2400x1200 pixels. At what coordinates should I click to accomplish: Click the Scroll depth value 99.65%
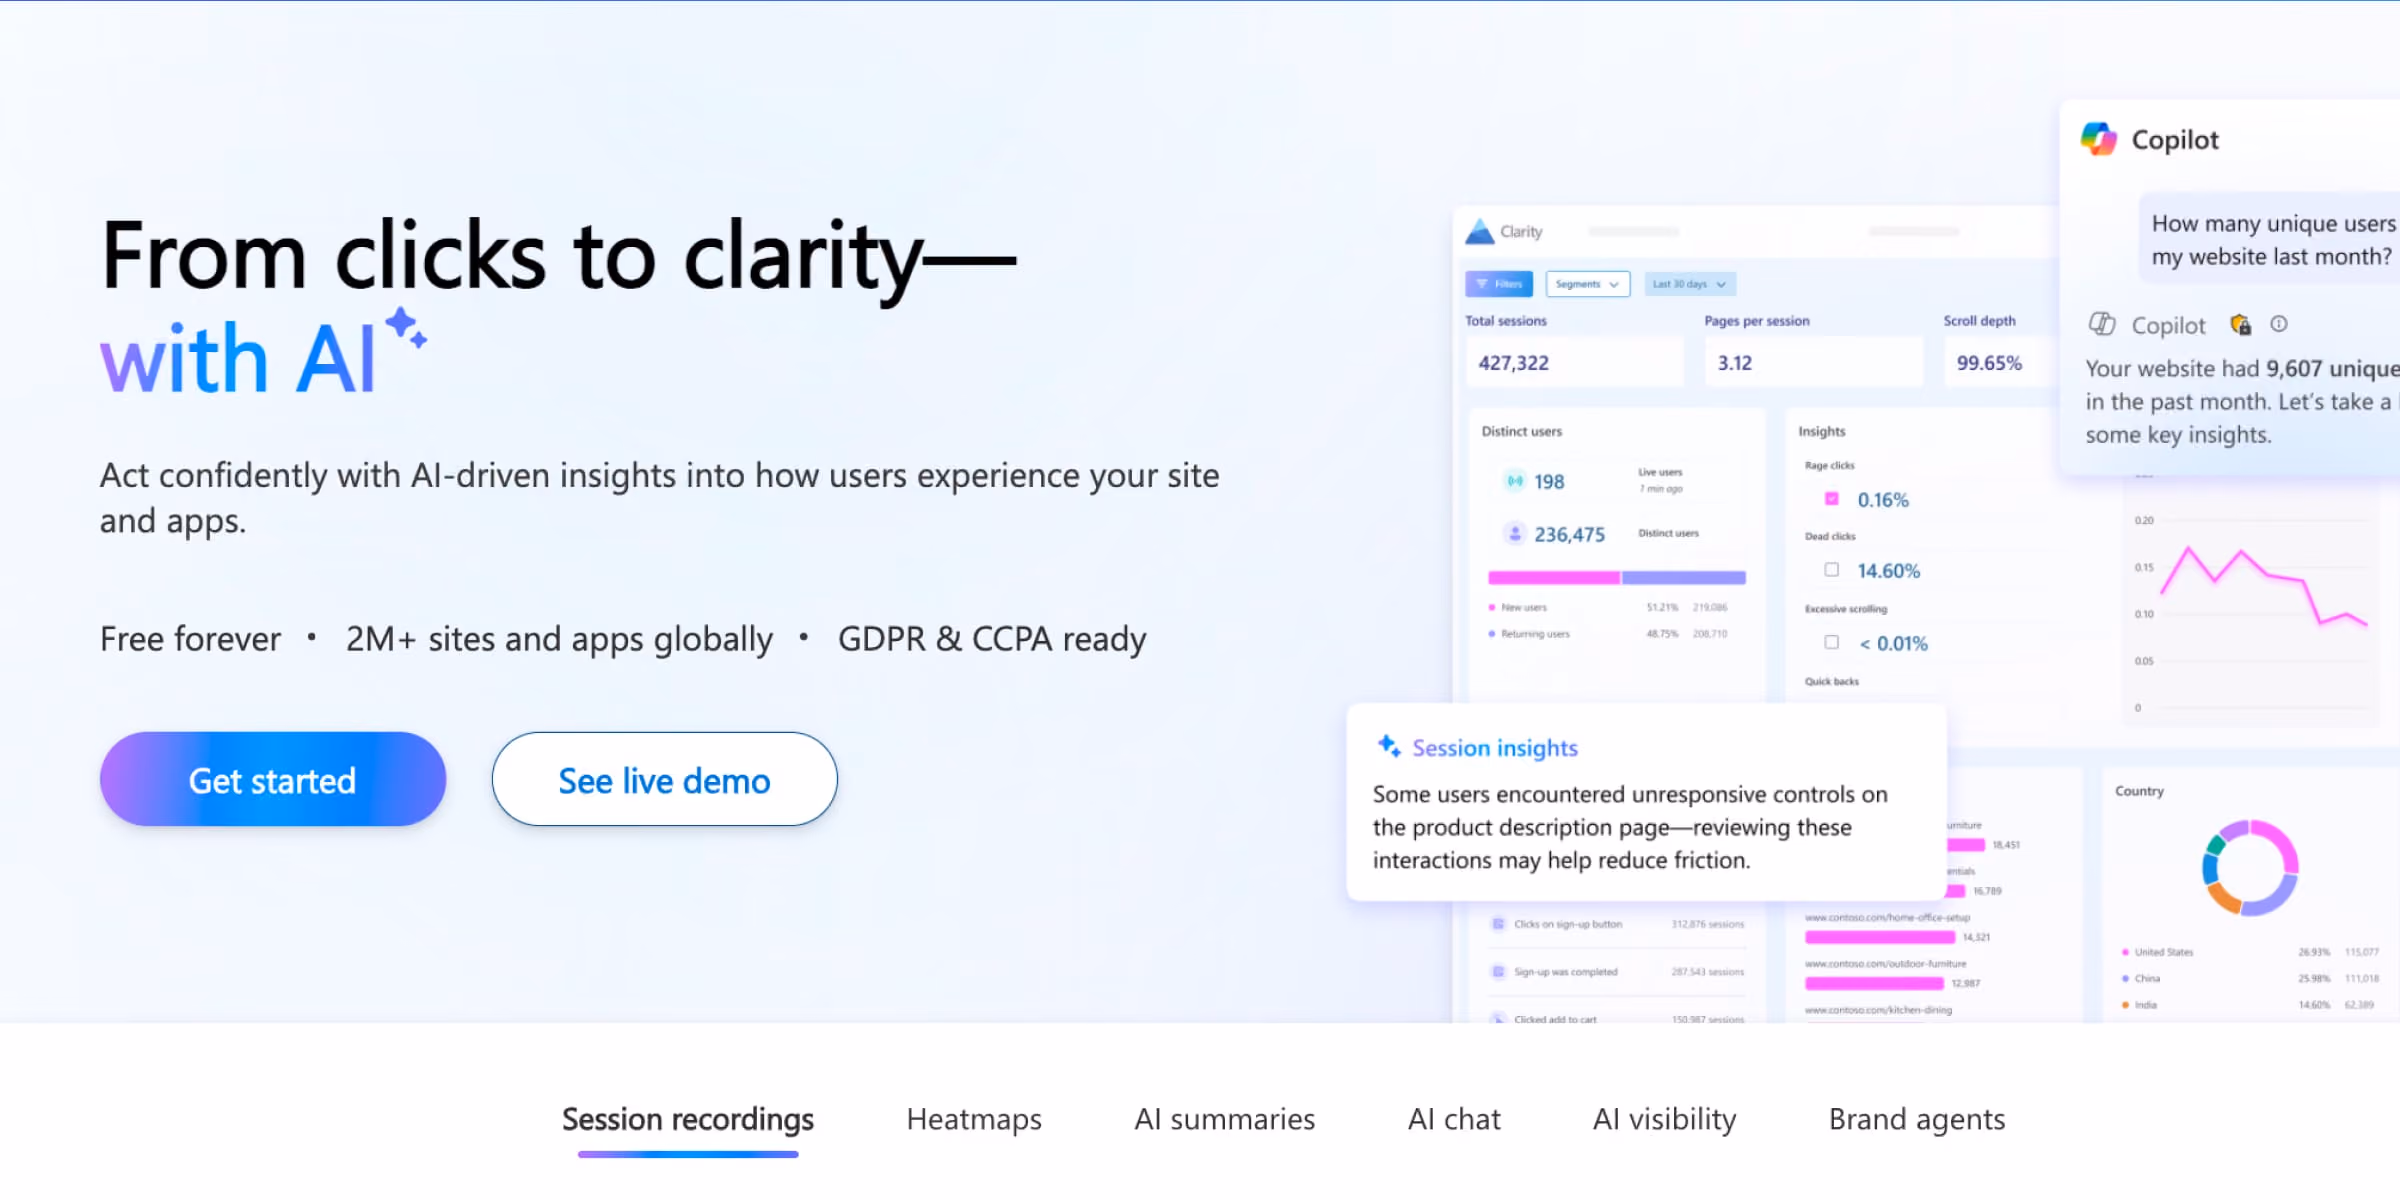coord(1989,363)
